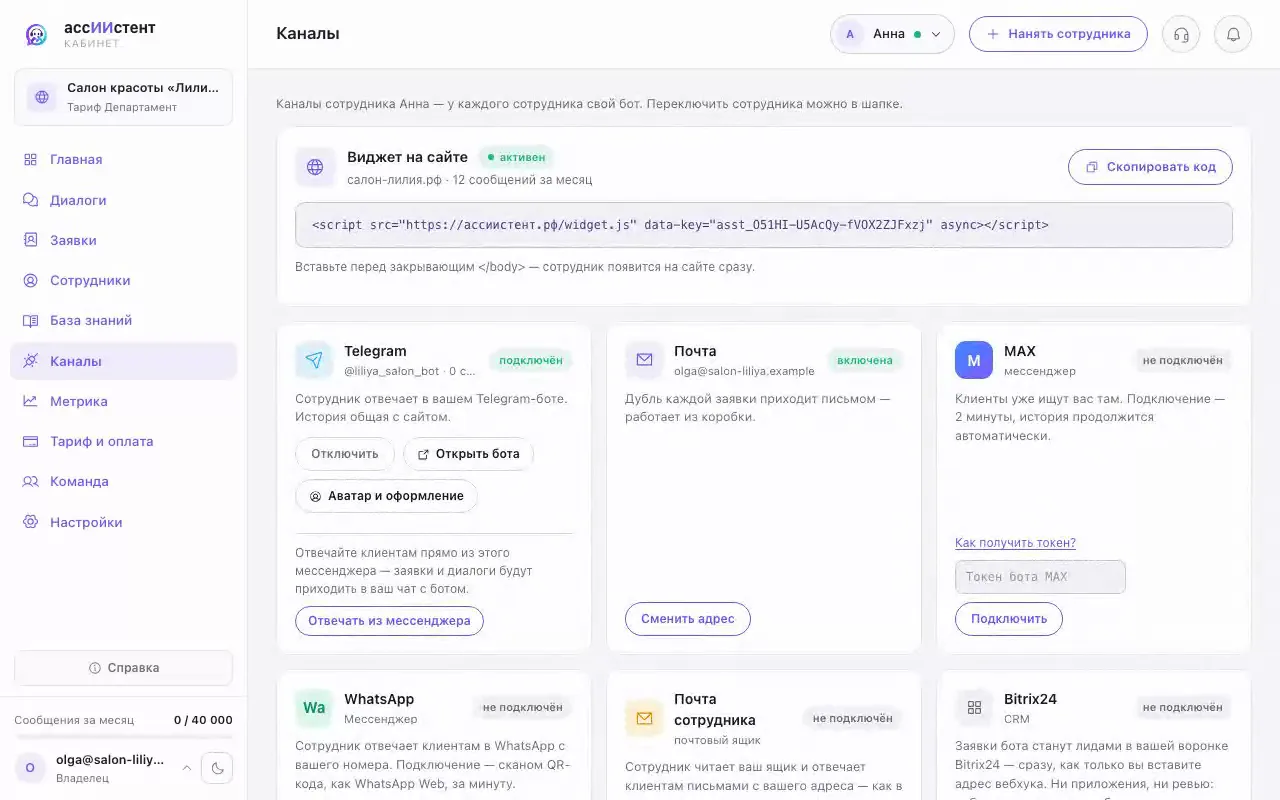Open the Главная sidebar section

124,160
